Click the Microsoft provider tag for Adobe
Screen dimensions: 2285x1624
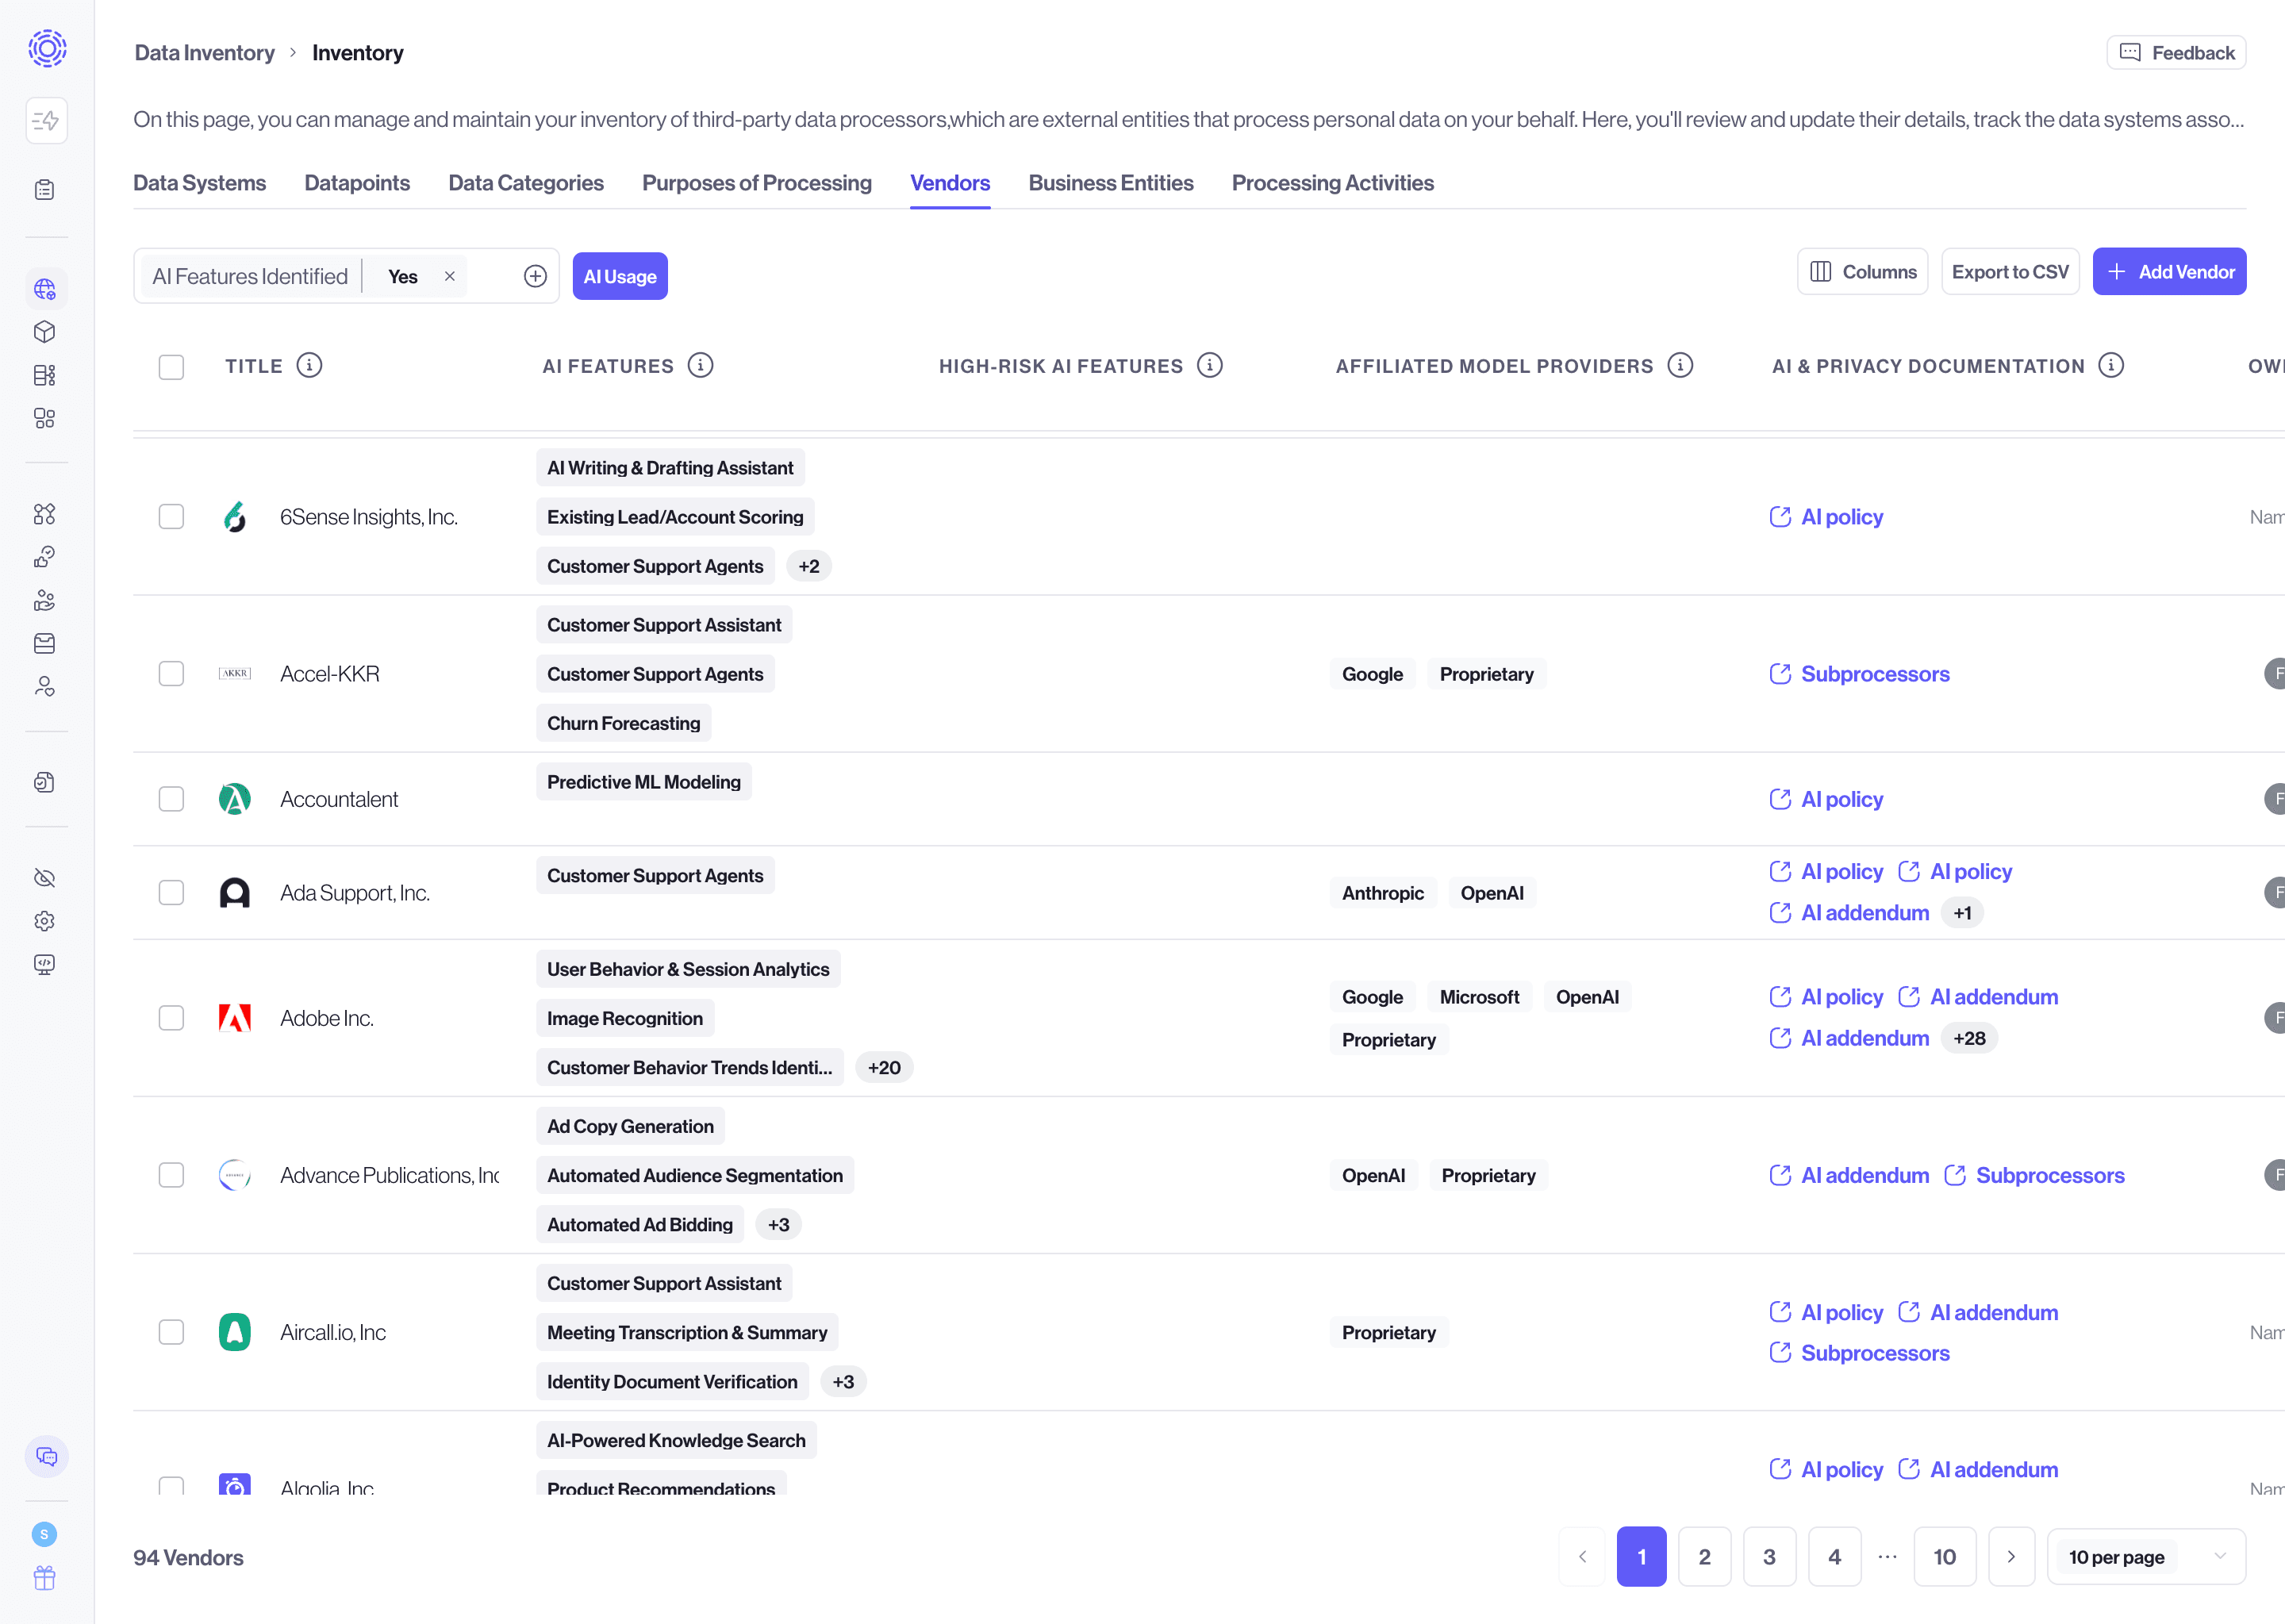click(x=1479, y=997)
